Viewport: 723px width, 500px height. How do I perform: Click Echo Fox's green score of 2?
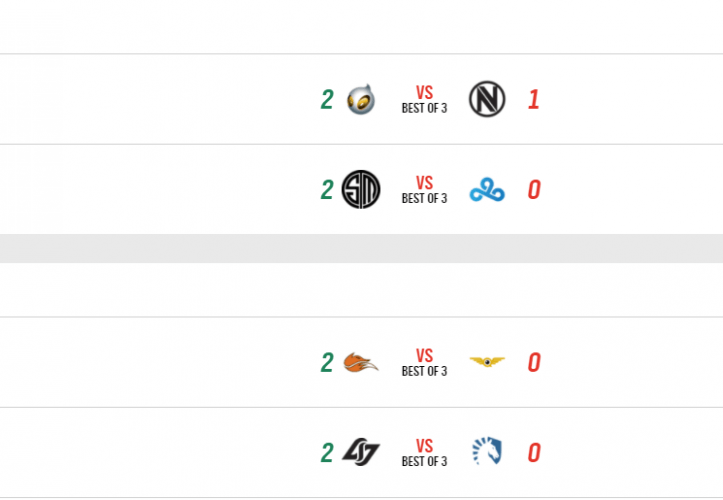(327, 362)
